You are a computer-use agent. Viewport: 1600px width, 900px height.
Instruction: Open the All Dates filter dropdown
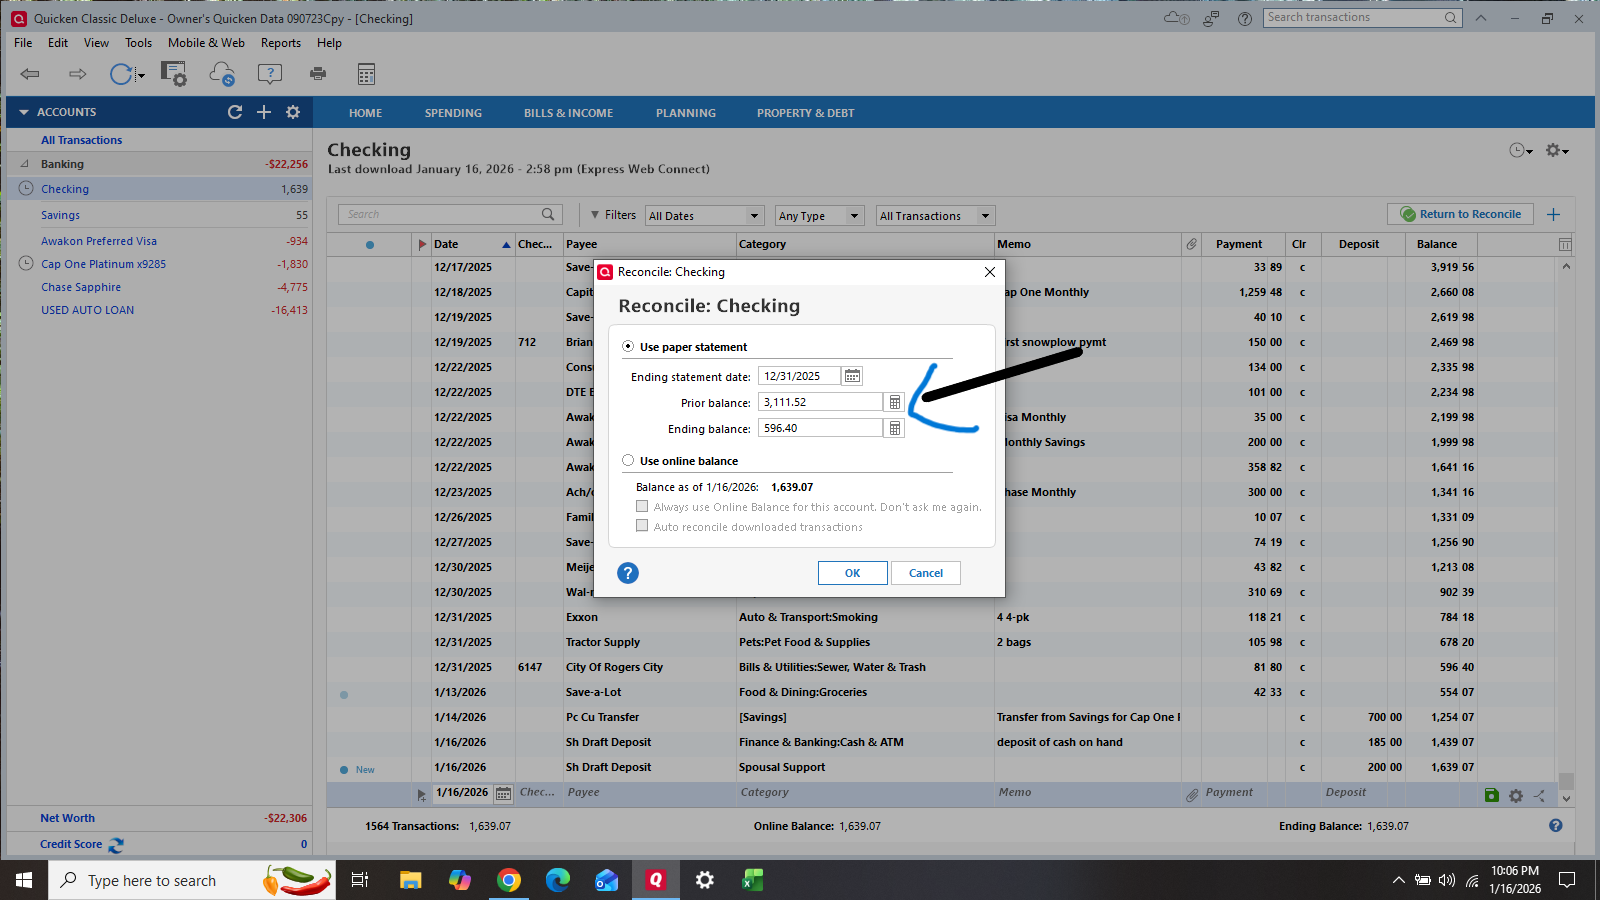click(x=705, y=216)
